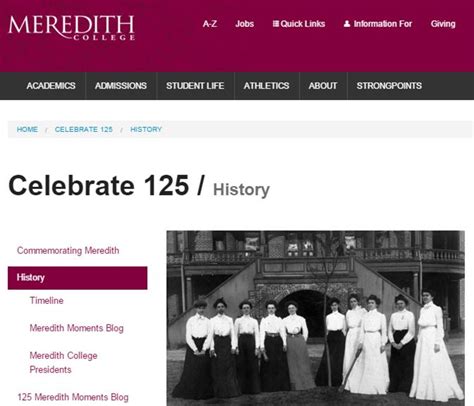Open Meredith College Presidents sidebar link
Image resolution: width=474 pixels, height=406 pixels.
[63, 362]
